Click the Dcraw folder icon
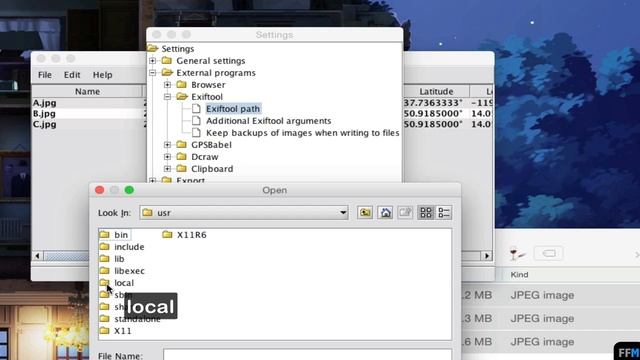The width and height of the screenshot is (640, 360). click(182, 156)
